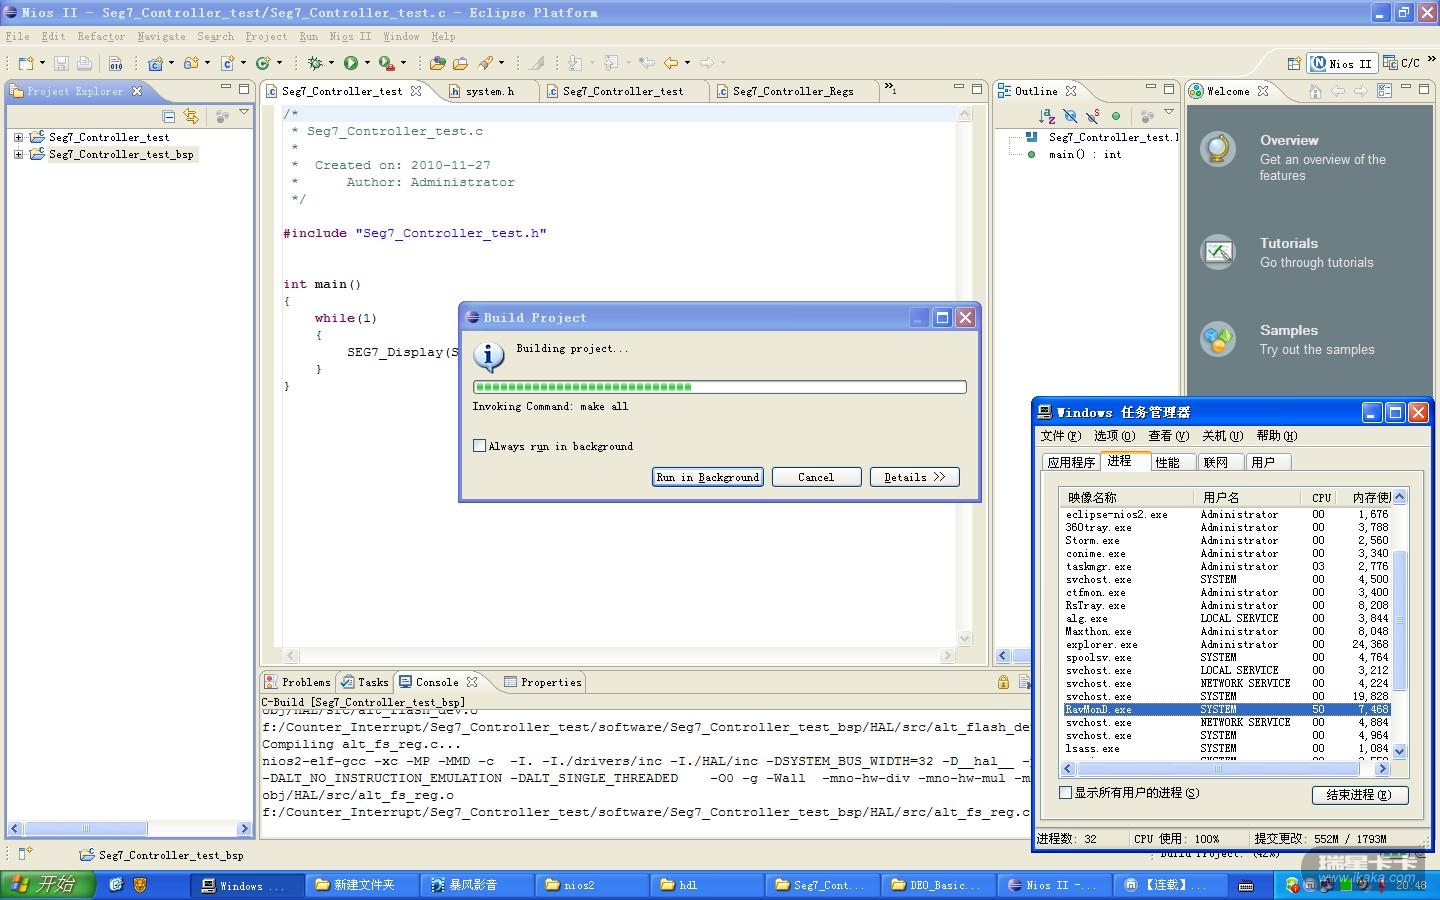The height and width of the screenshot is (900, 1440).
Task: Click Collapse All in Project Explorer
Action: [169, 116]
